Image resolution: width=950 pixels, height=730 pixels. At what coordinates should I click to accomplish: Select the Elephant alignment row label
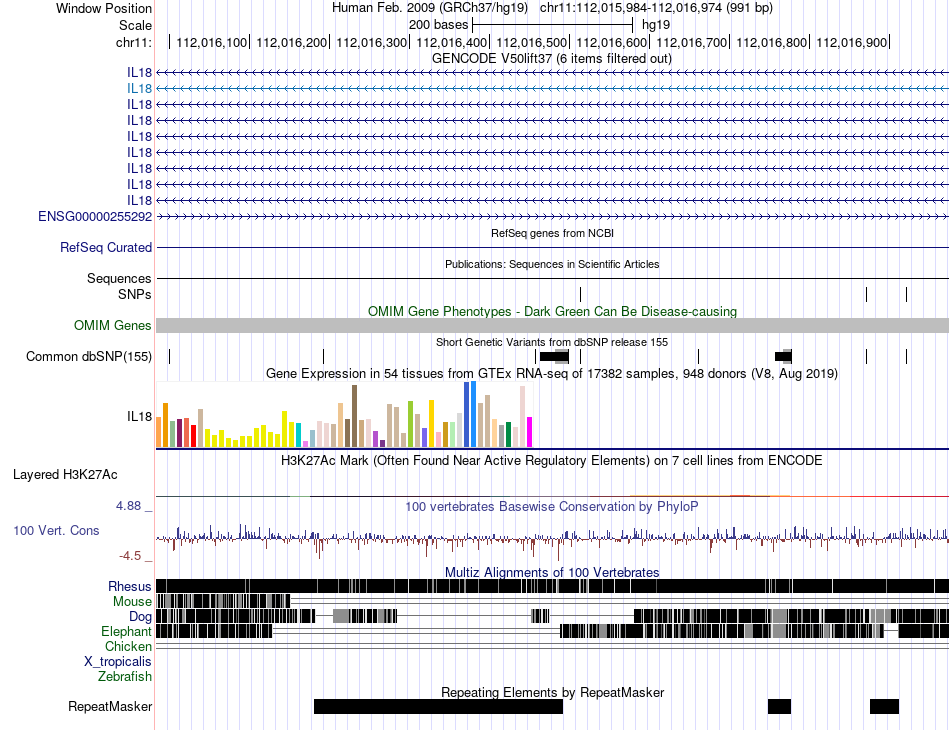point(126,631)
